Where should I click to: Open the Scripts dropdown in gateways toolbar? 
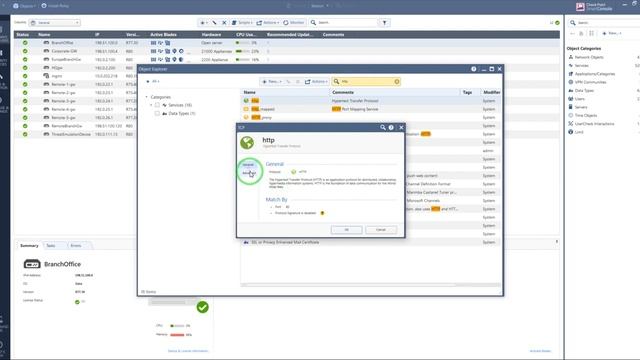coord(242,22)
